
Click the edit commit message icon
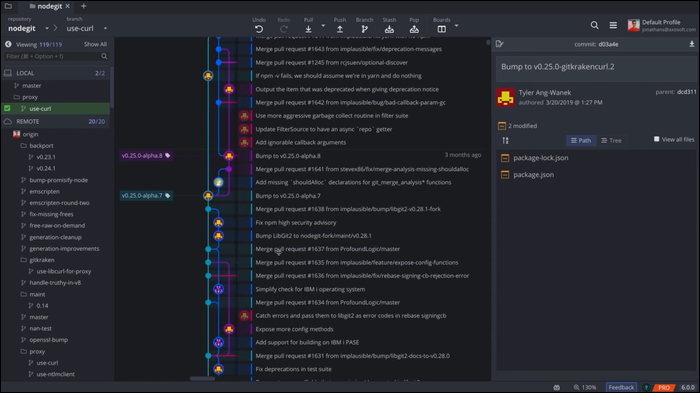(500, 44)
